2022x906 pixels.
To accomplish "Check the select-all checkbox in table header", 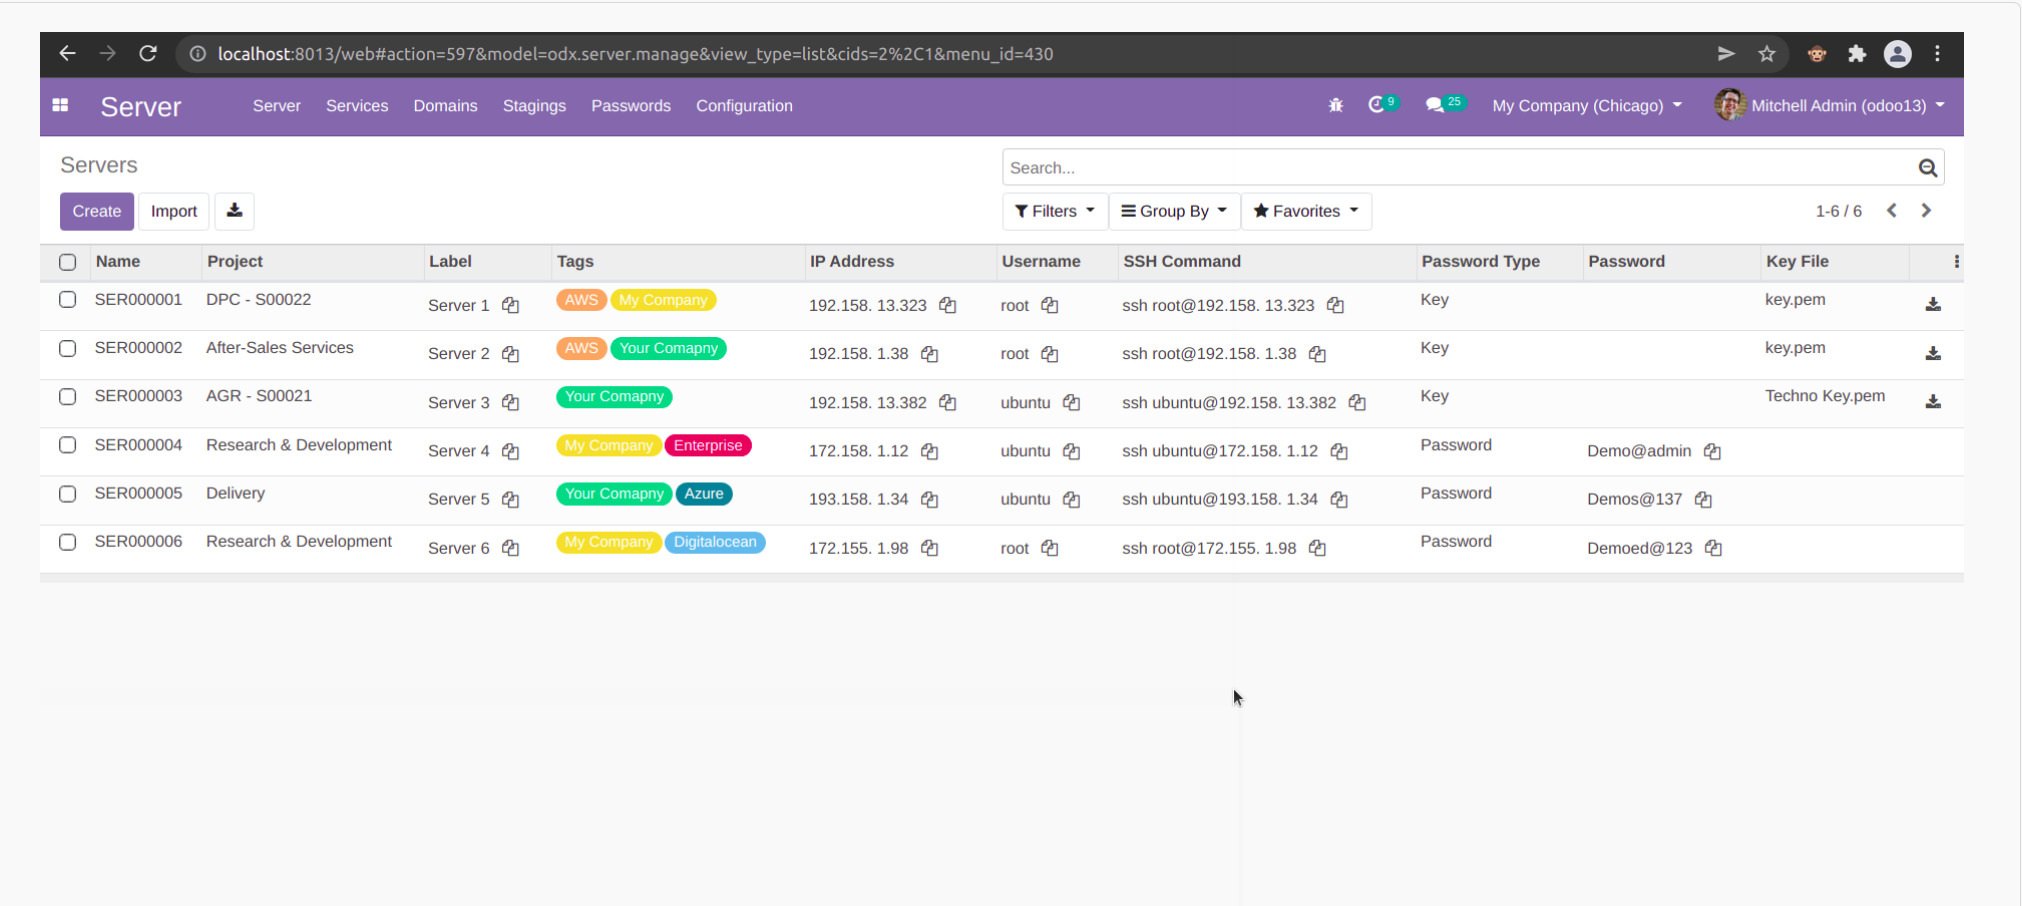I will coord(67,262).
